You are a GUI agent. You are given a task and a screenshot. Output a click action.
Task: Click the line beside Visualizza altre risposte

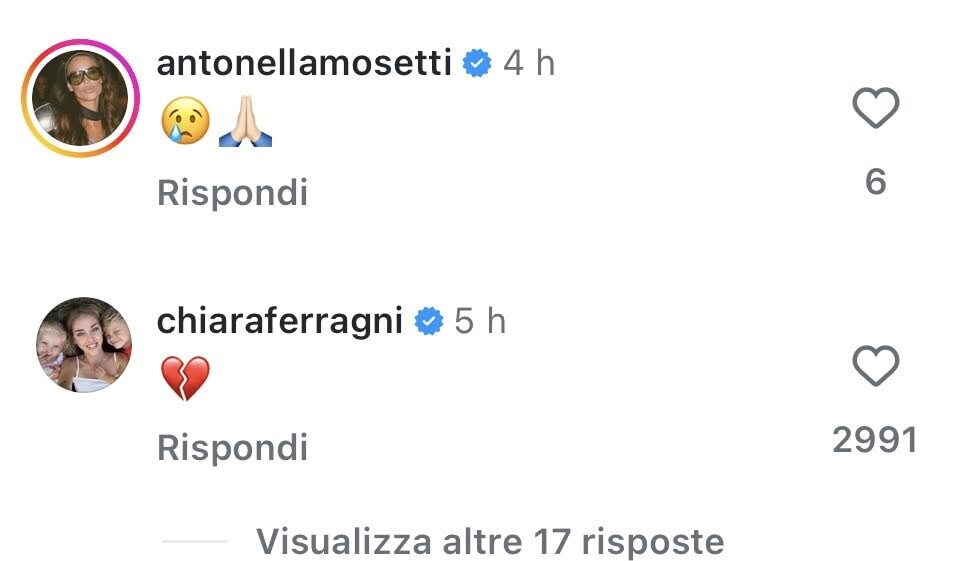(x=194, y=542)
